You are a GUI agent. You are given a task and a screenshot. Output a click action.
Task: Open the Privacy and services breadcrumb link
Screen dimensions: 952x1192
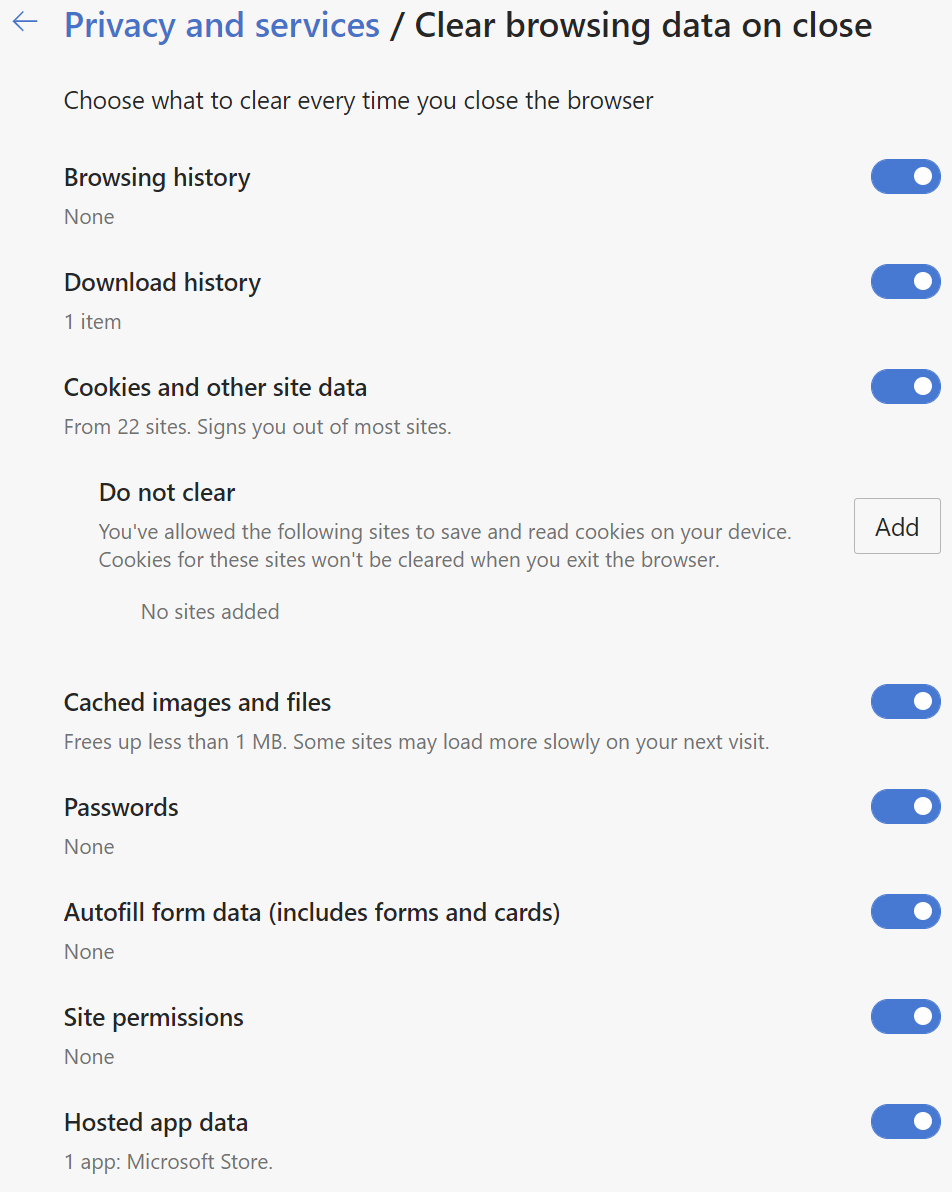[x=222, y=26]
